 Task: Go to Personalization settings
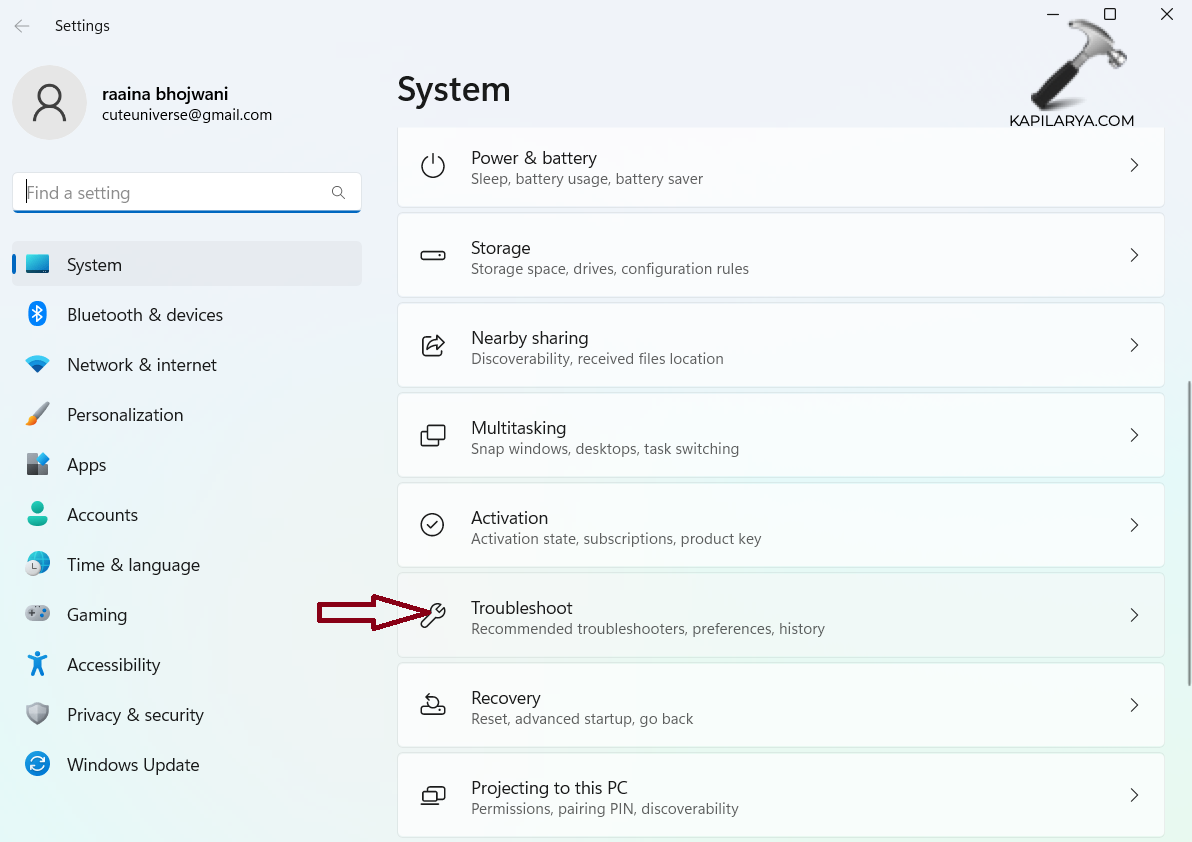tap(124, 415)
